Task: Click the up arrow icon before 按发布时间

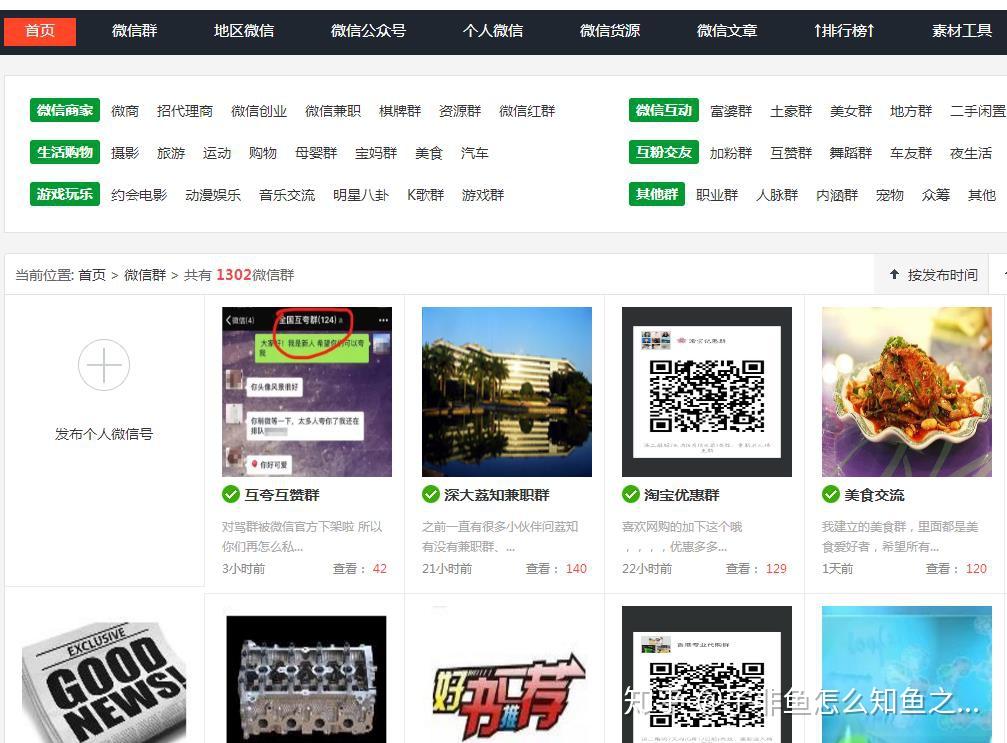Action: point(894,275)
